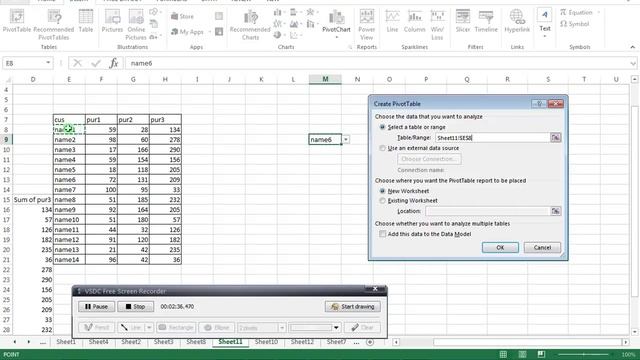Insert a Win/Loss sparkline
The image size is (640, 360).
pyautogui.click(x=437, y=24)
